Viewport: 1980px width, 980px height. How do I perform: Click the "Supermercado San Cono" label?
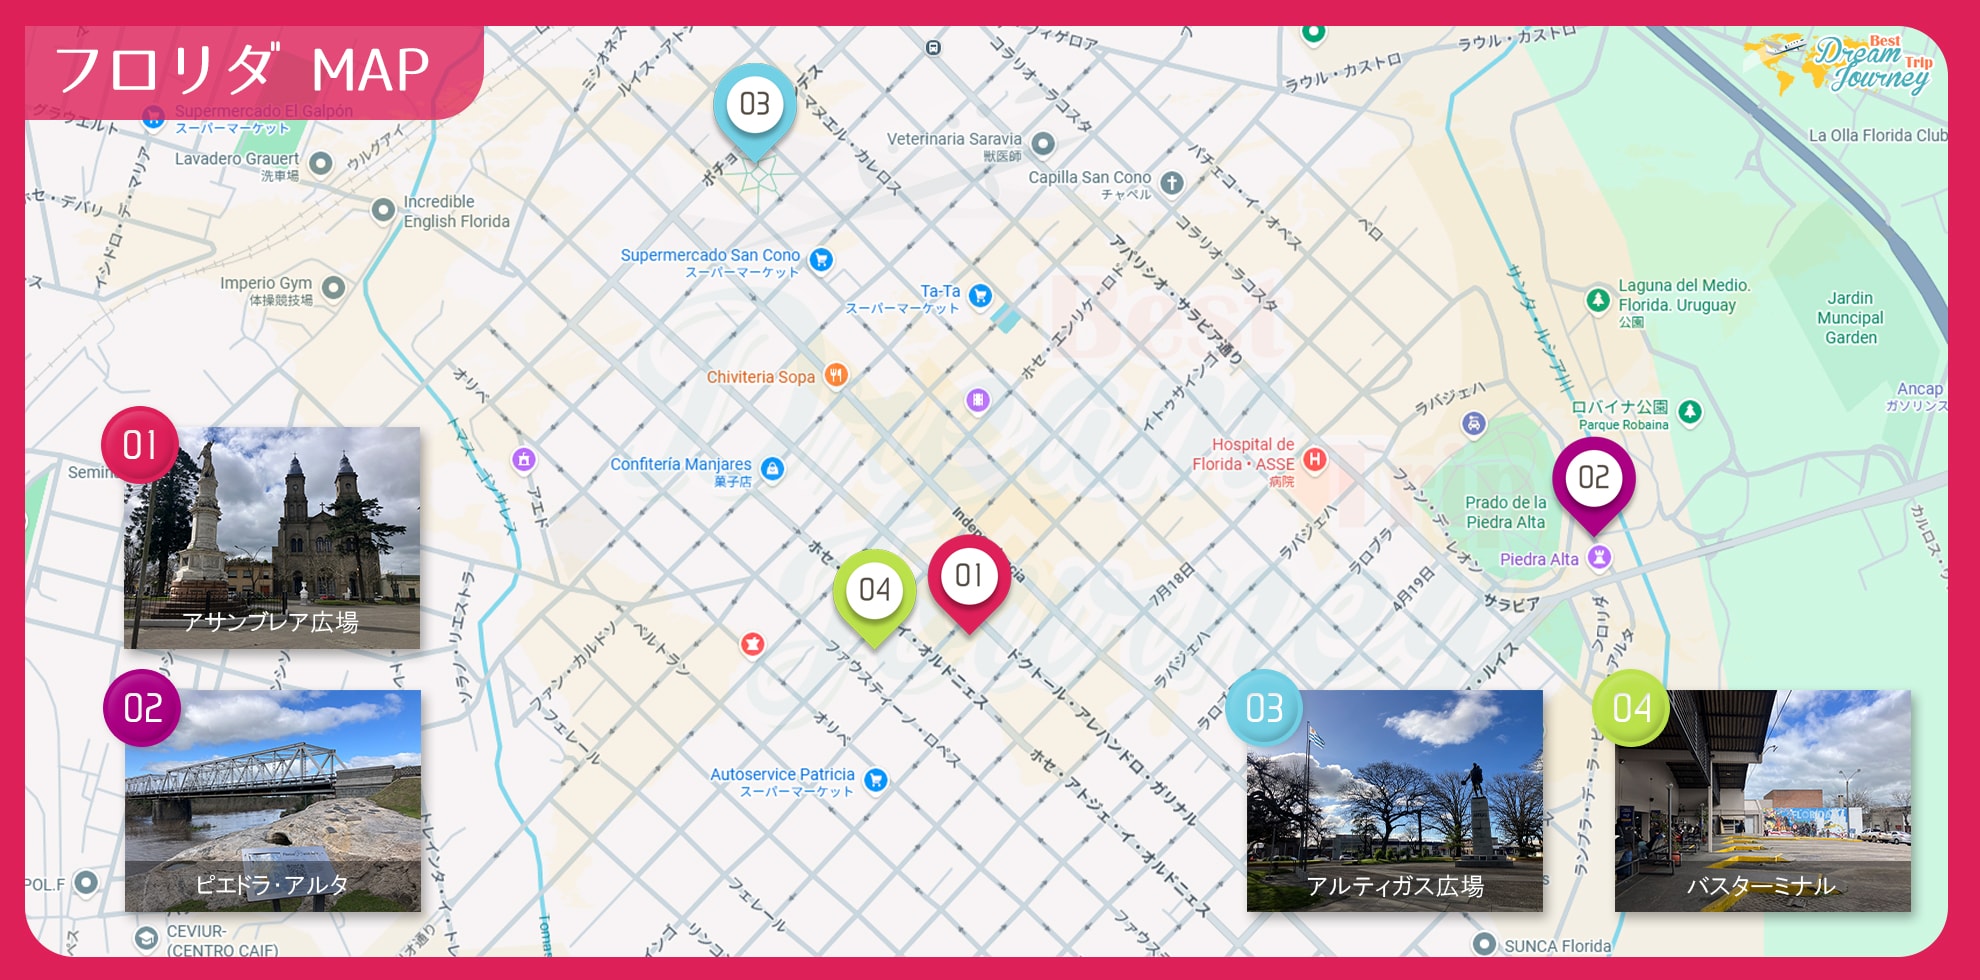pyautogui.click(x=710, y=255)
